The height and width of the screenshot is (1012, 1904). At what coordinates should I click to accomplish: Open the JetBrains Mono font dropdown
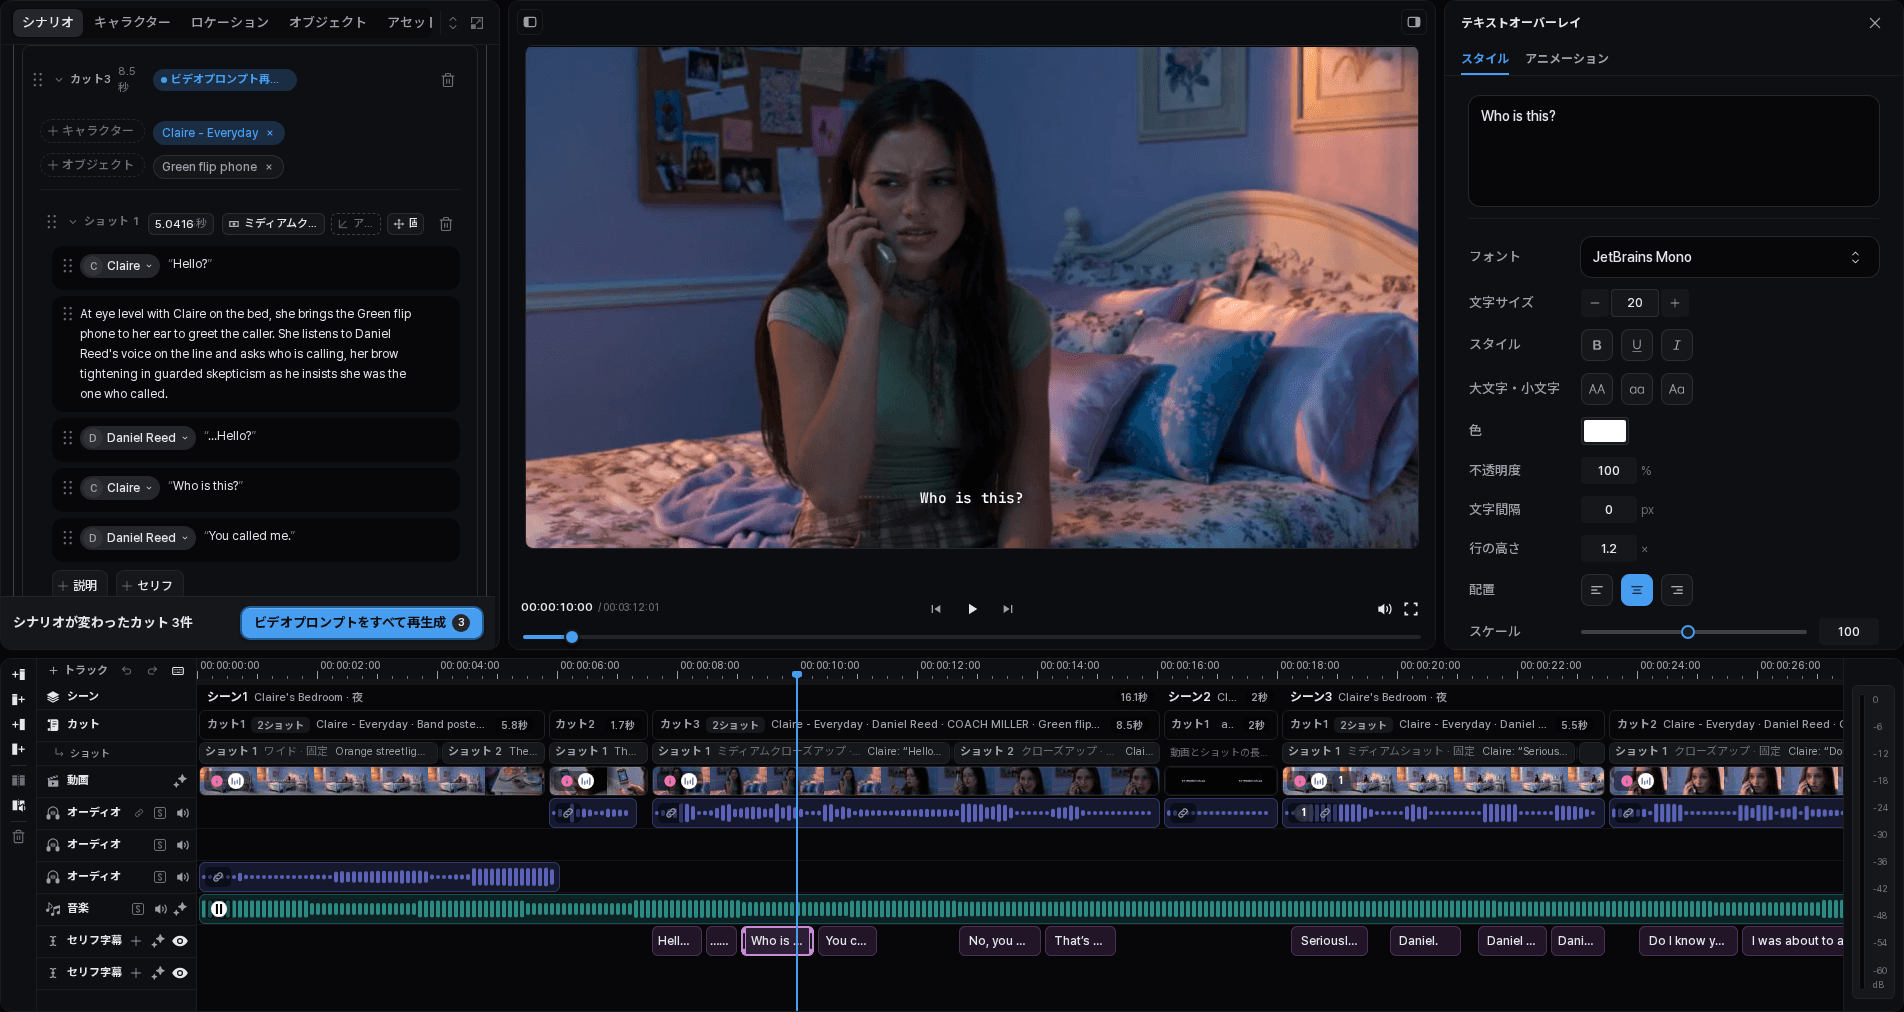pos(1729,257)
